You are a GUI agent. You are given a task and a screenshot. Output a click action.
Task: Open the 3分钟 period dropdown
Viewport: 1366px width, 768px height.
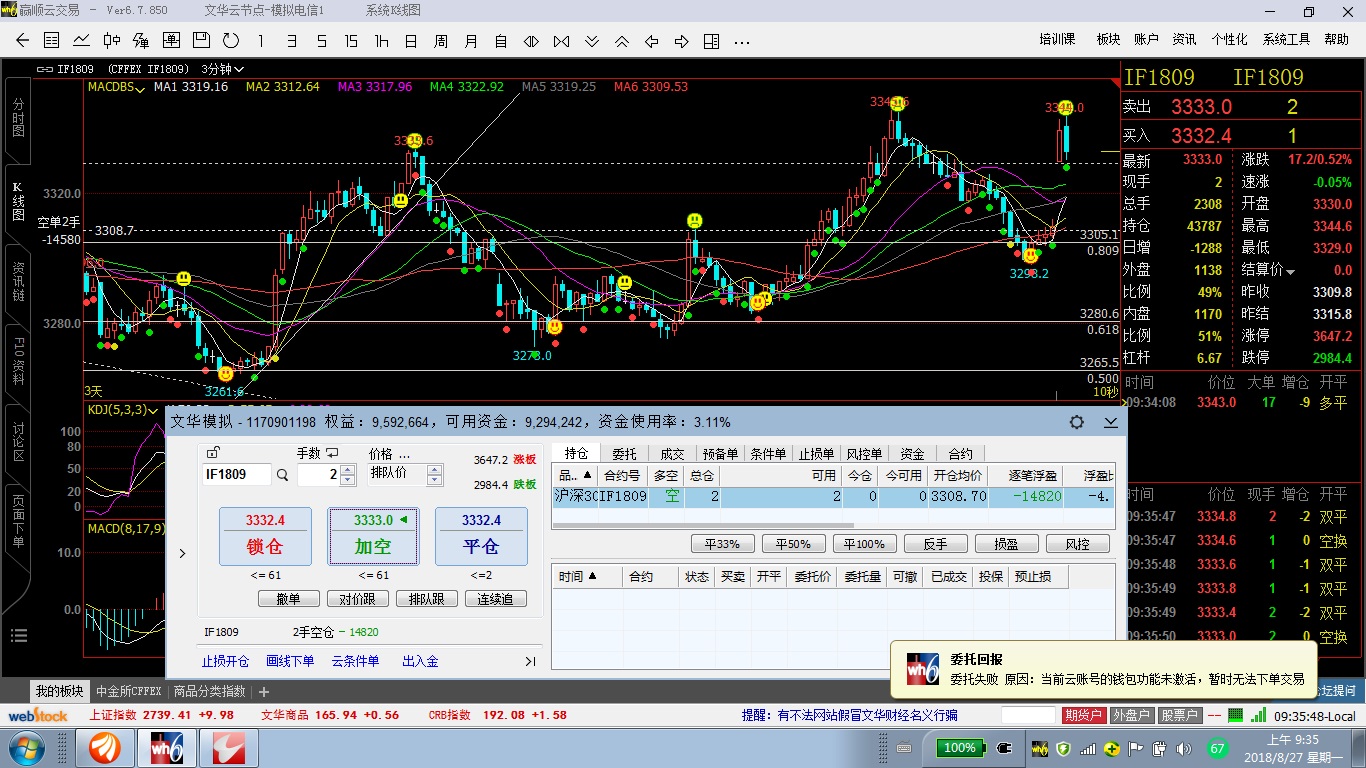click(x=222, y=69)
